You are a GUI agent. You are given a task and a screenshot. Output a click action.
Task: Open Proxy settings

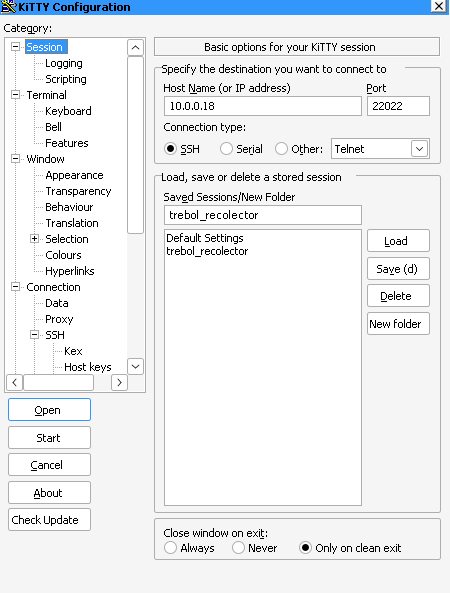pyautogui.click(x=59, y=319)
